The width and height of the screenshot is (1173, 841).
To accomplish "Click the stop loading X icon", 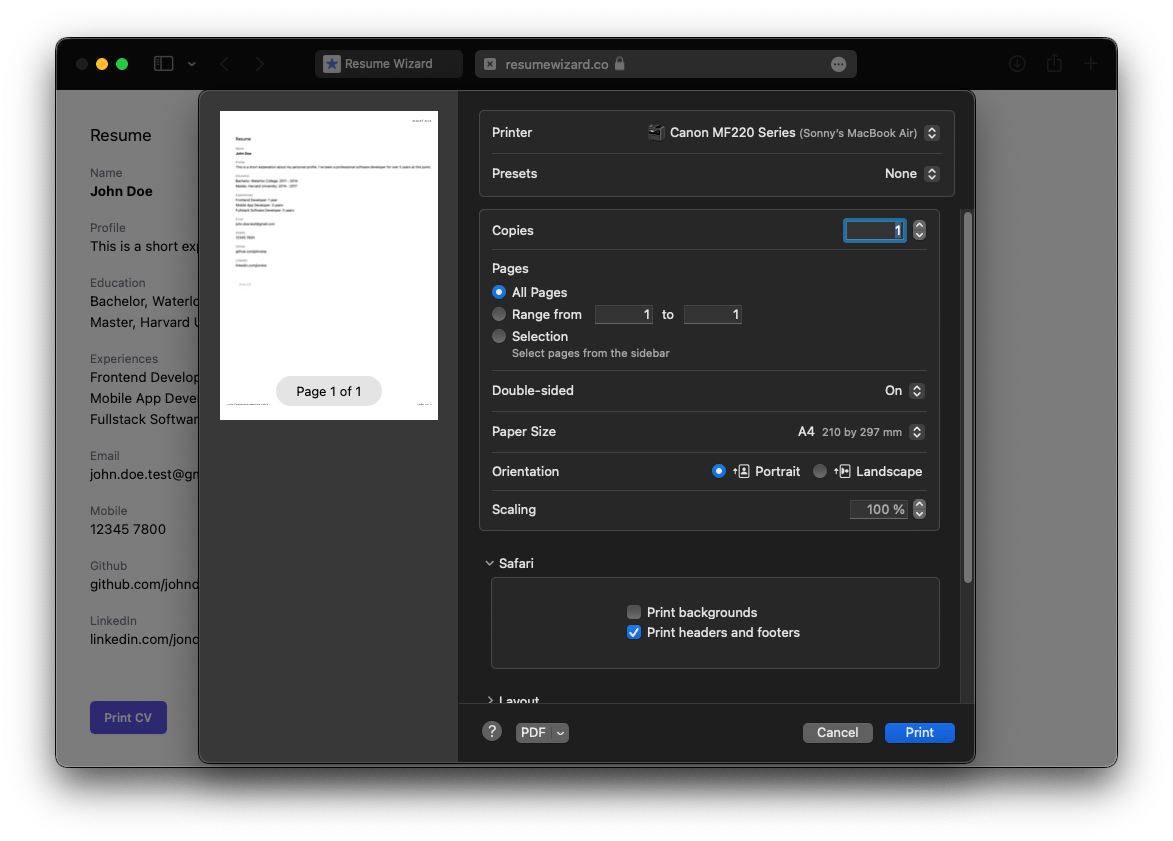I will [x=490, y=64].
